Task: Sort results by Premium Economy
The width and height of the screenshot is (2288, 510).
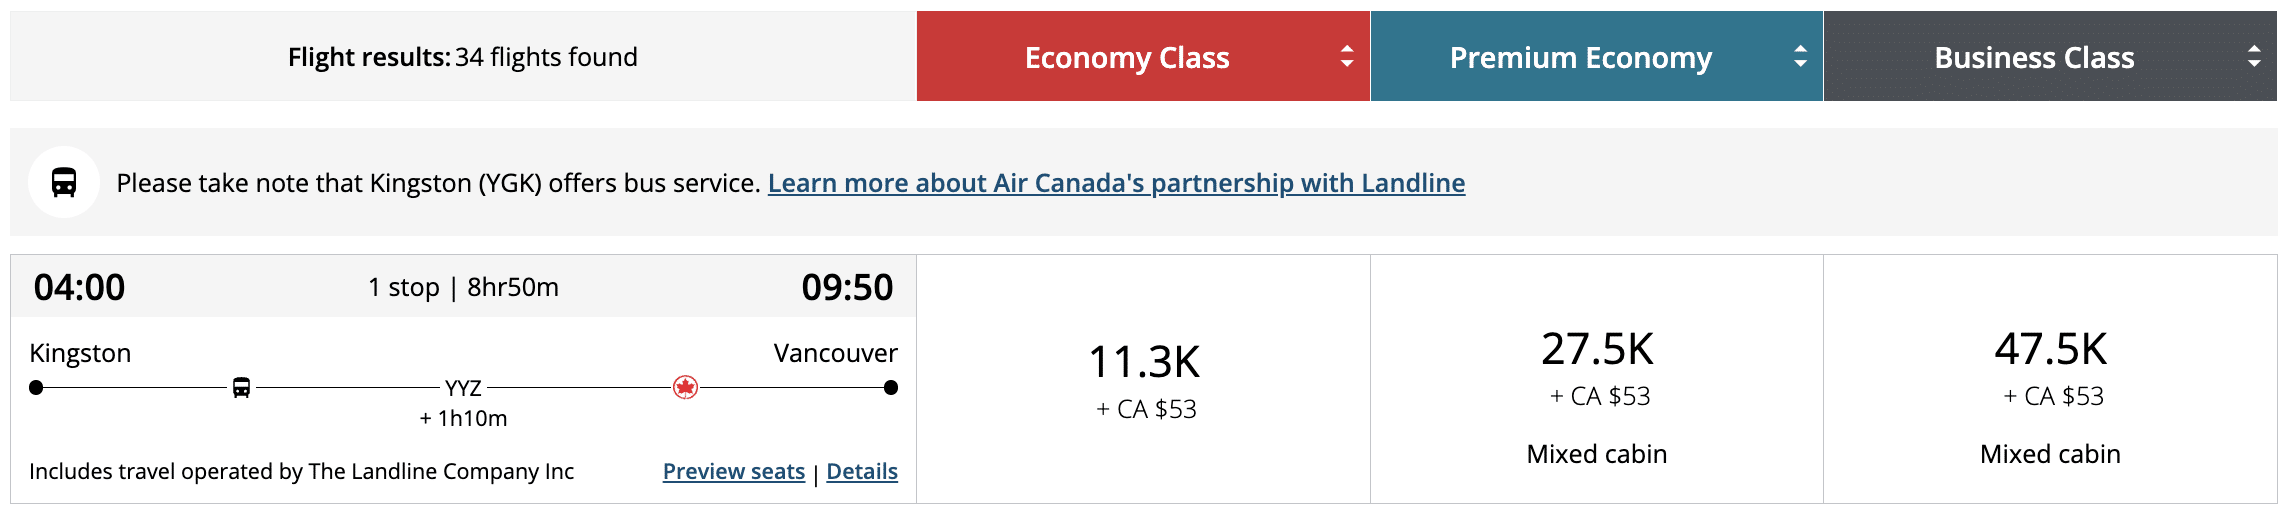Action: [1580, 57]
